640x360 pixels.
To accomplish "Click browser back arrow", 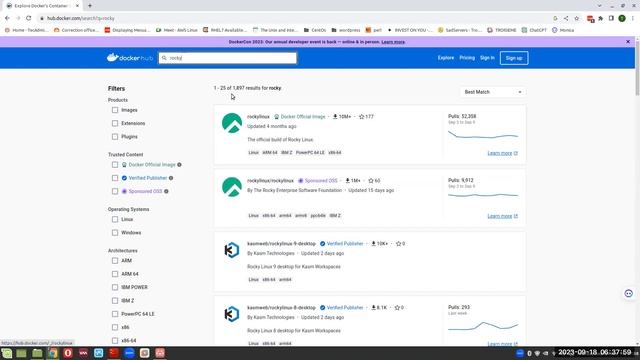I will point(7,18).
